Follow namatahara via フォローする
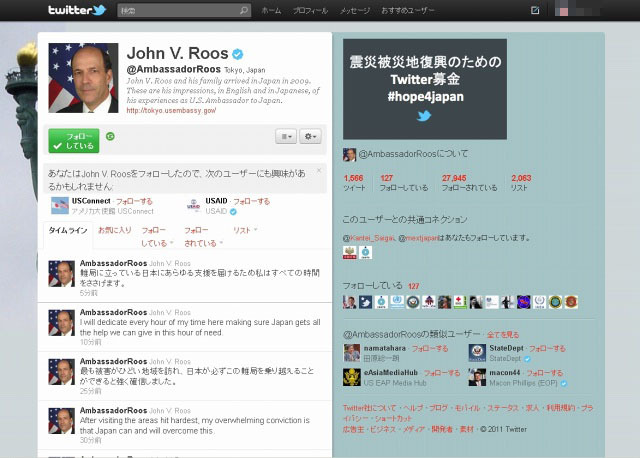 430,349
